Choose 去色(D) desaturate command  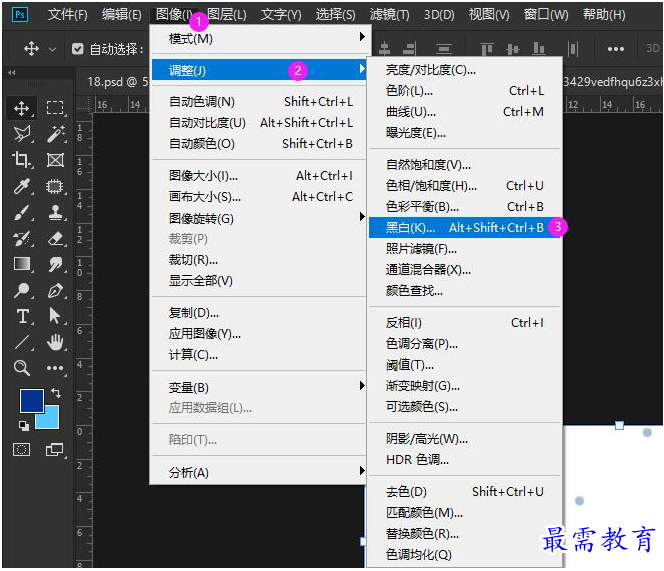click(x=465, y=491)
